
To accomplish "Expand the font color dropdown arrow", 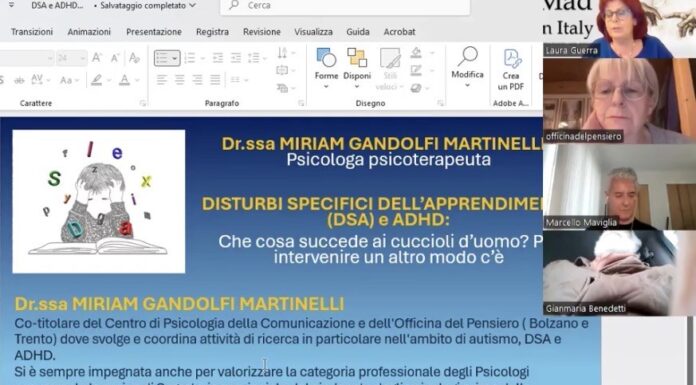I will pos(137,80).
